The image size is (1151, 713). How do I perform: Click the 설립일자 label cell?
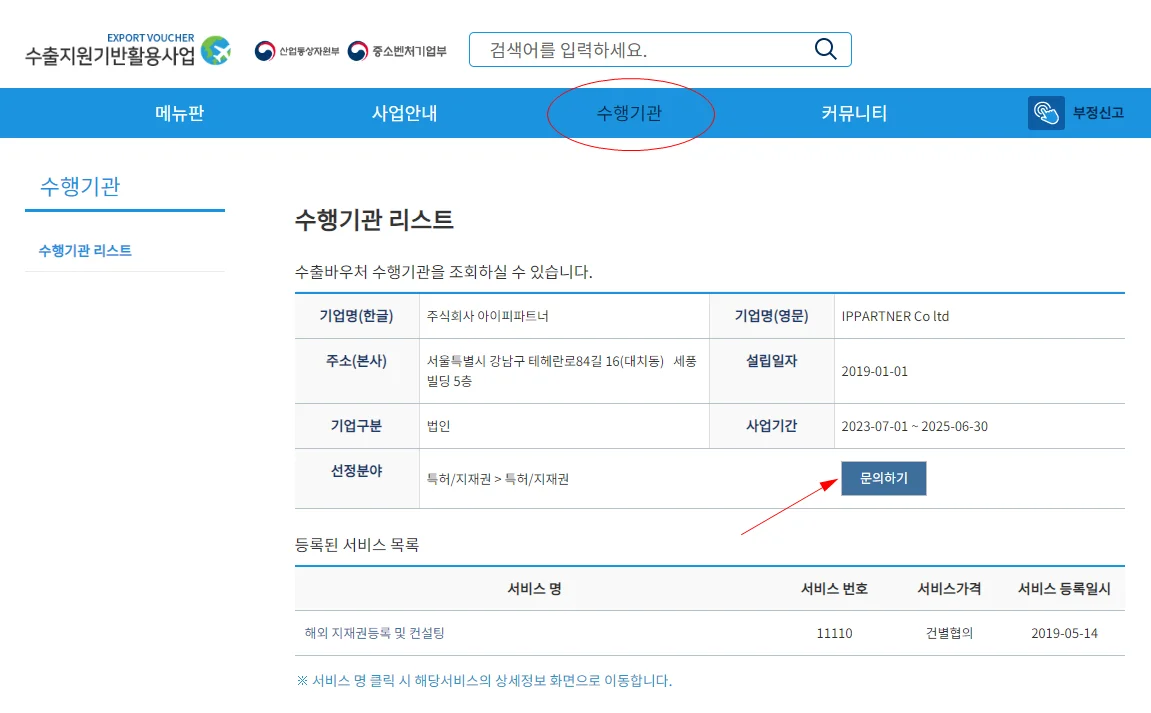pos(771,371)
